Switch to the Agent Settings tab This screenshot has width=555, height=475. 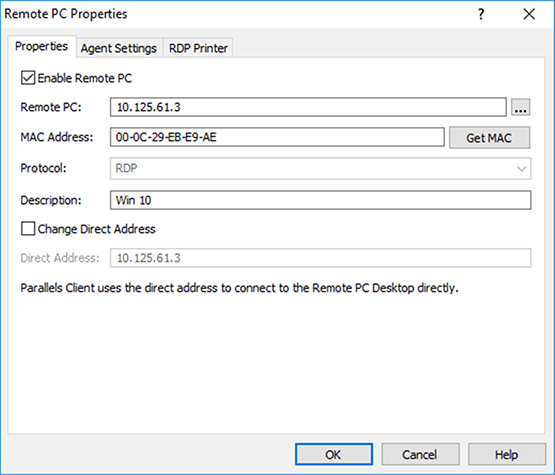click(119, 48)
